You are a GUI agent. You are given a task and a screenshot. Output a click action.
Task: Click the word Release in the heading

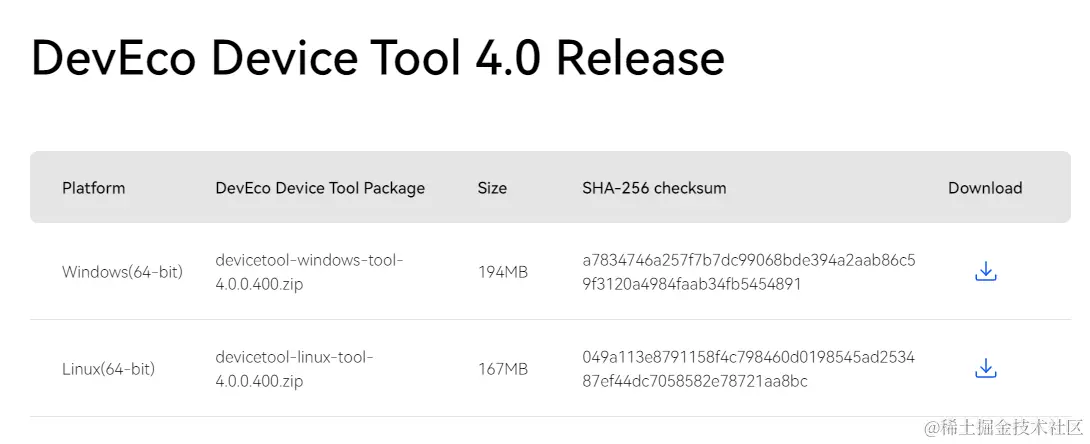640,58
